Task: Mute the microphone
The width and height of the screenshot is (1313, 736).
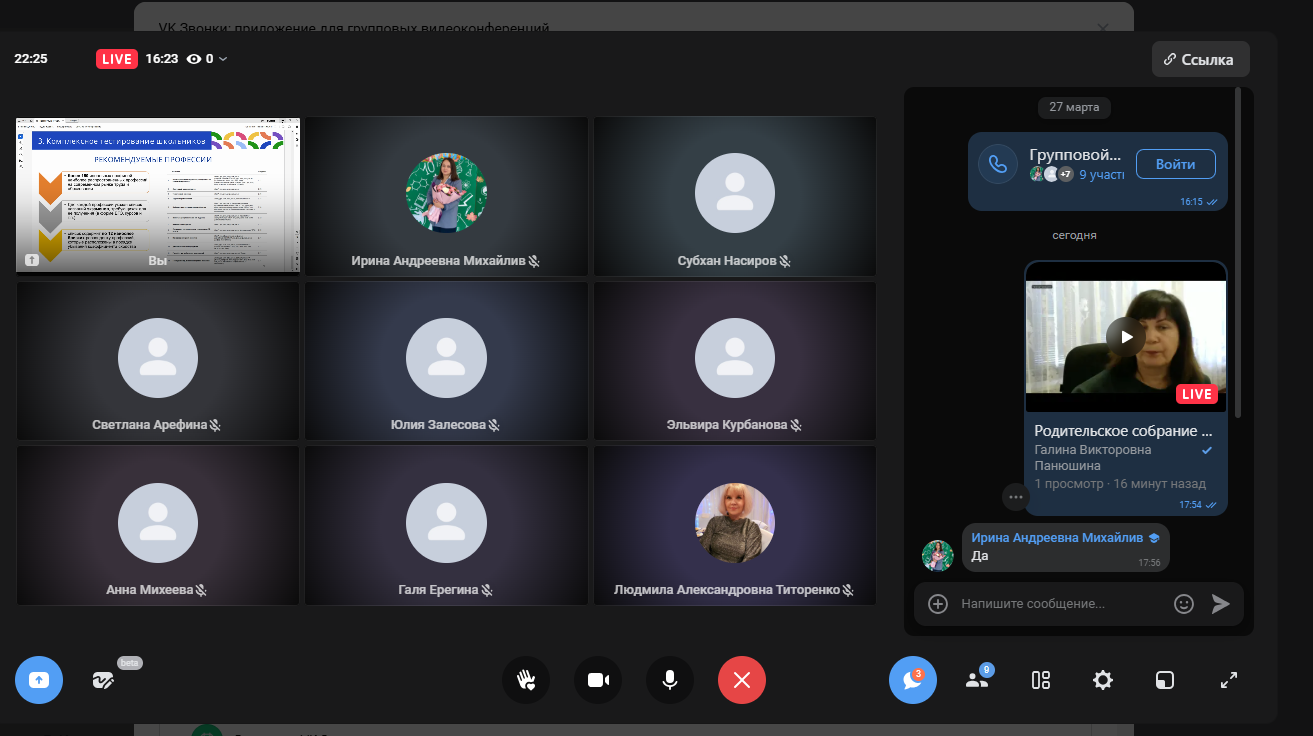Action: (670, 680)
